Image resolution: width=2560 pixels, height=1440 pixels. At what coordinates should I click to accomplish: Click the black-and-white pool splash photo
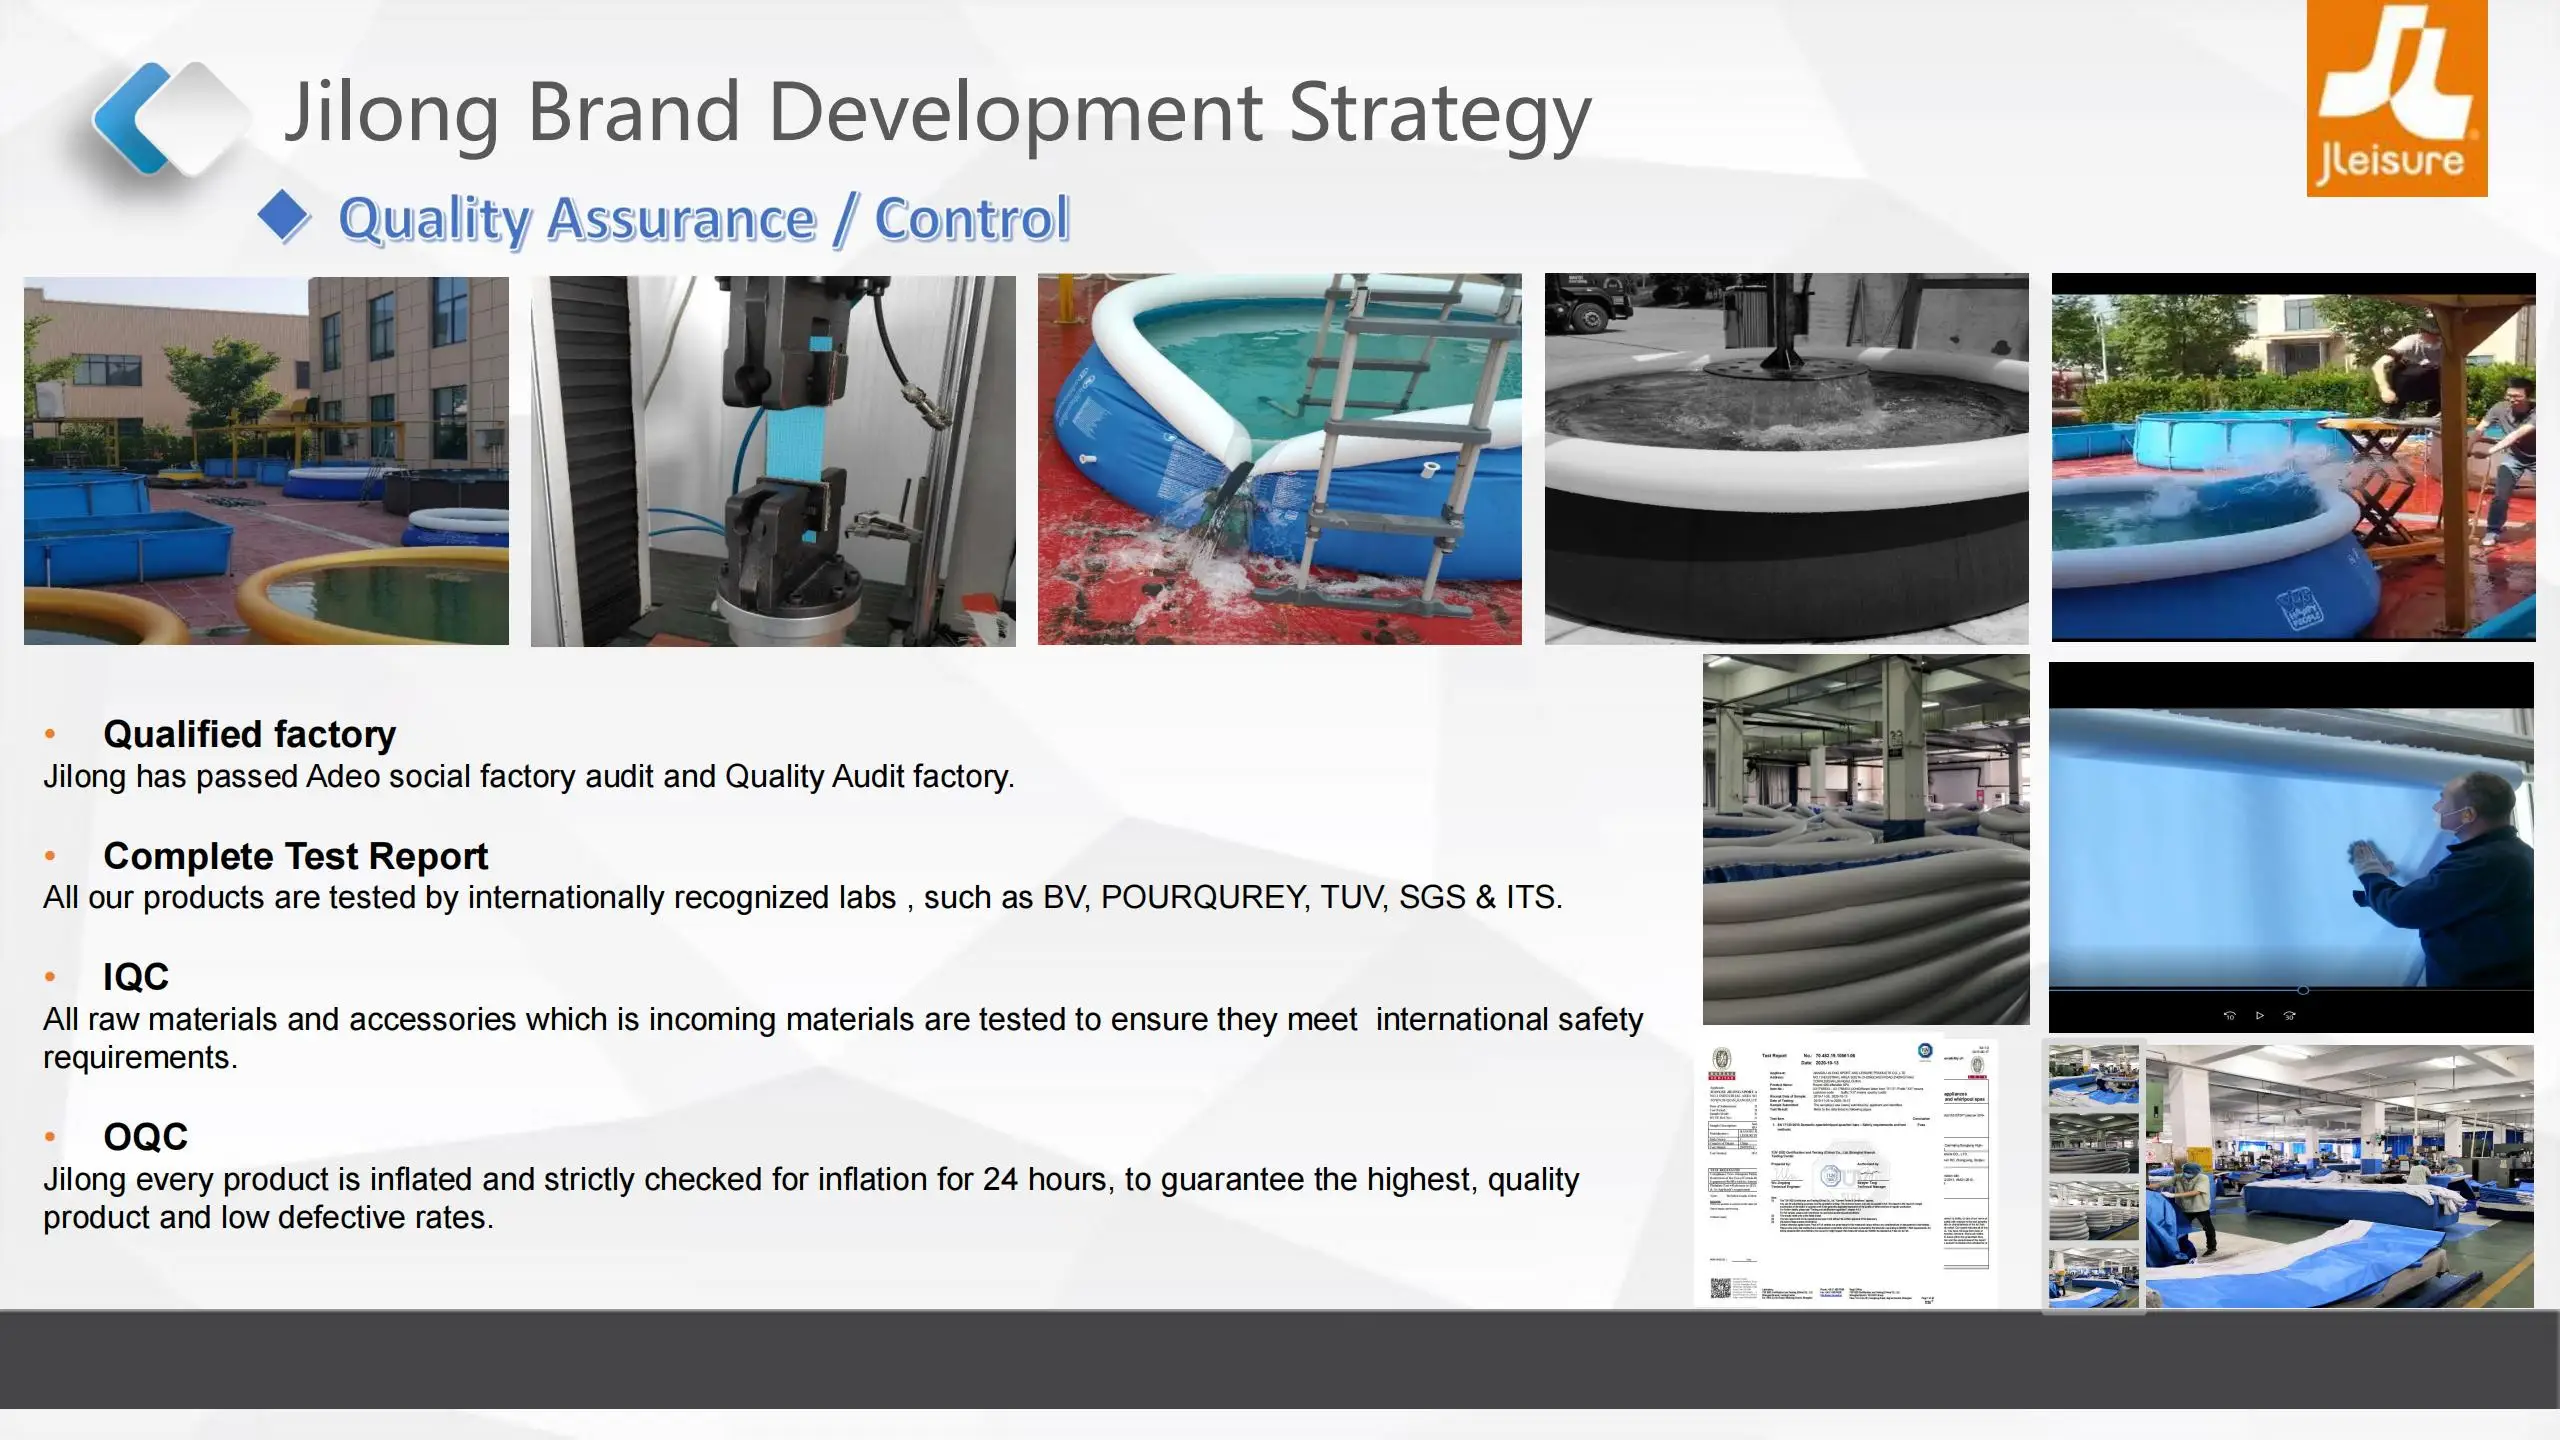click(x=1786, y=459)
